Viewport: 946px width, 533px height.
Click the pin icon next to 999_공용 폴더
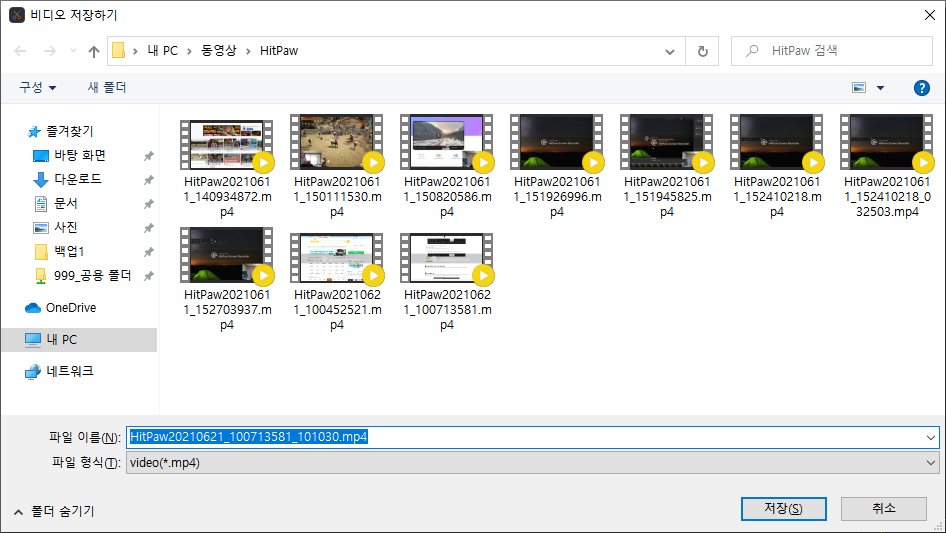click(148, 276)
